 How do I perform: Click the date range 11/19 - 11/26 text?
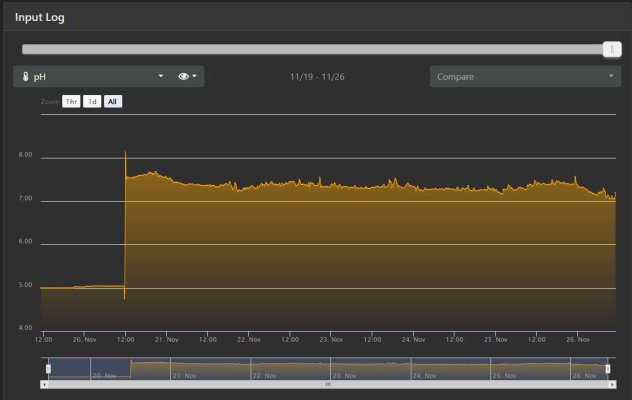[x=317, y=77]
